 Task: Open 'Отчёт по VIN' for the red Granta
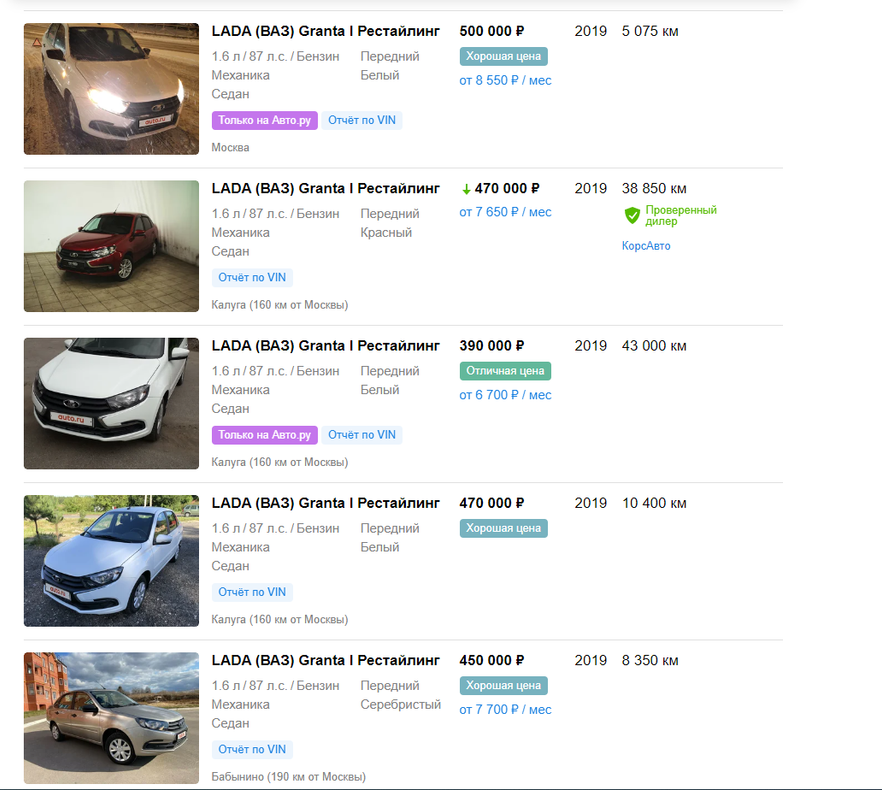point(252,278)
